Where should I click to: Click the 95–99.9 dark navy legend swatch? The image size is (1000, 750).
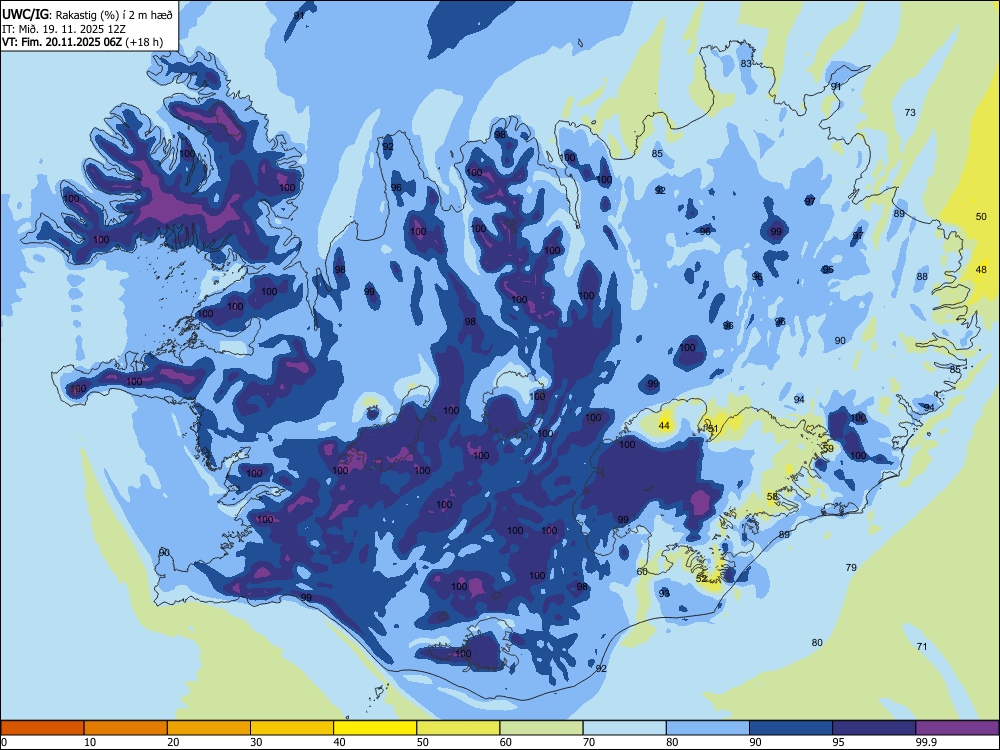point(874,728)
